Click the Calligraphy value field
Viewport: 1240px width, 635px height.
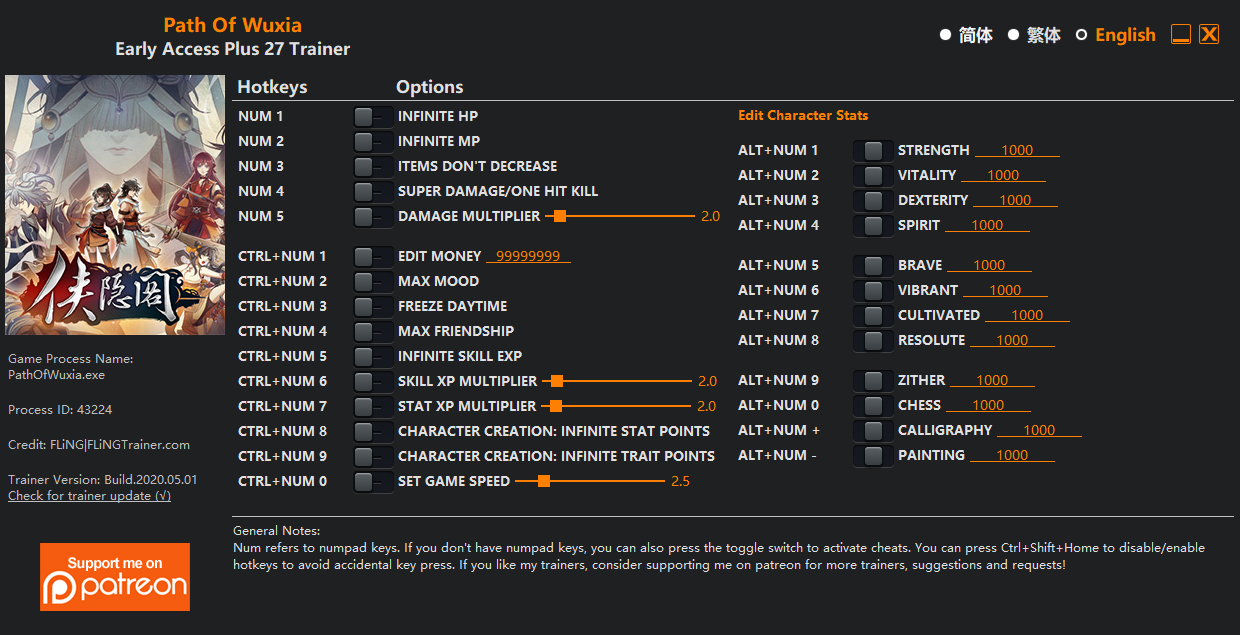pos(1039,430)
